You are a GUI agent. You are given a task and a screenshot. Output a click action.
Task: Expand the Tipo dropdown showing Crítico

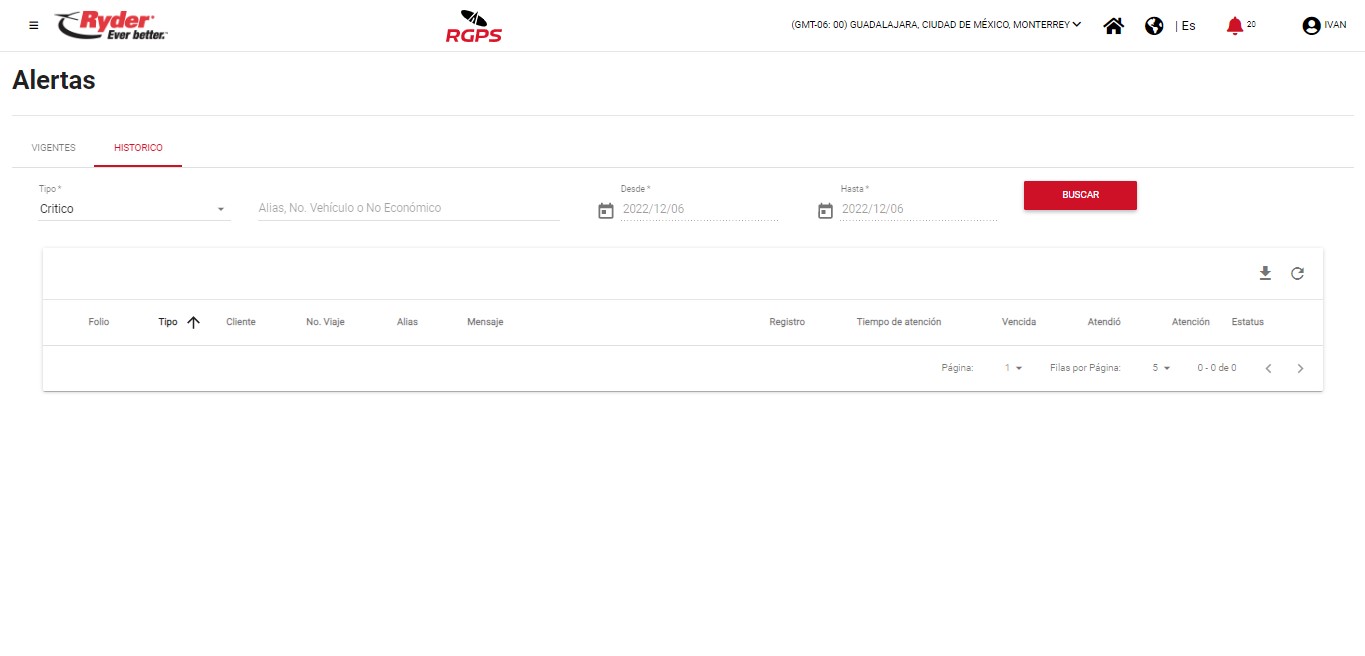point(134,209)
